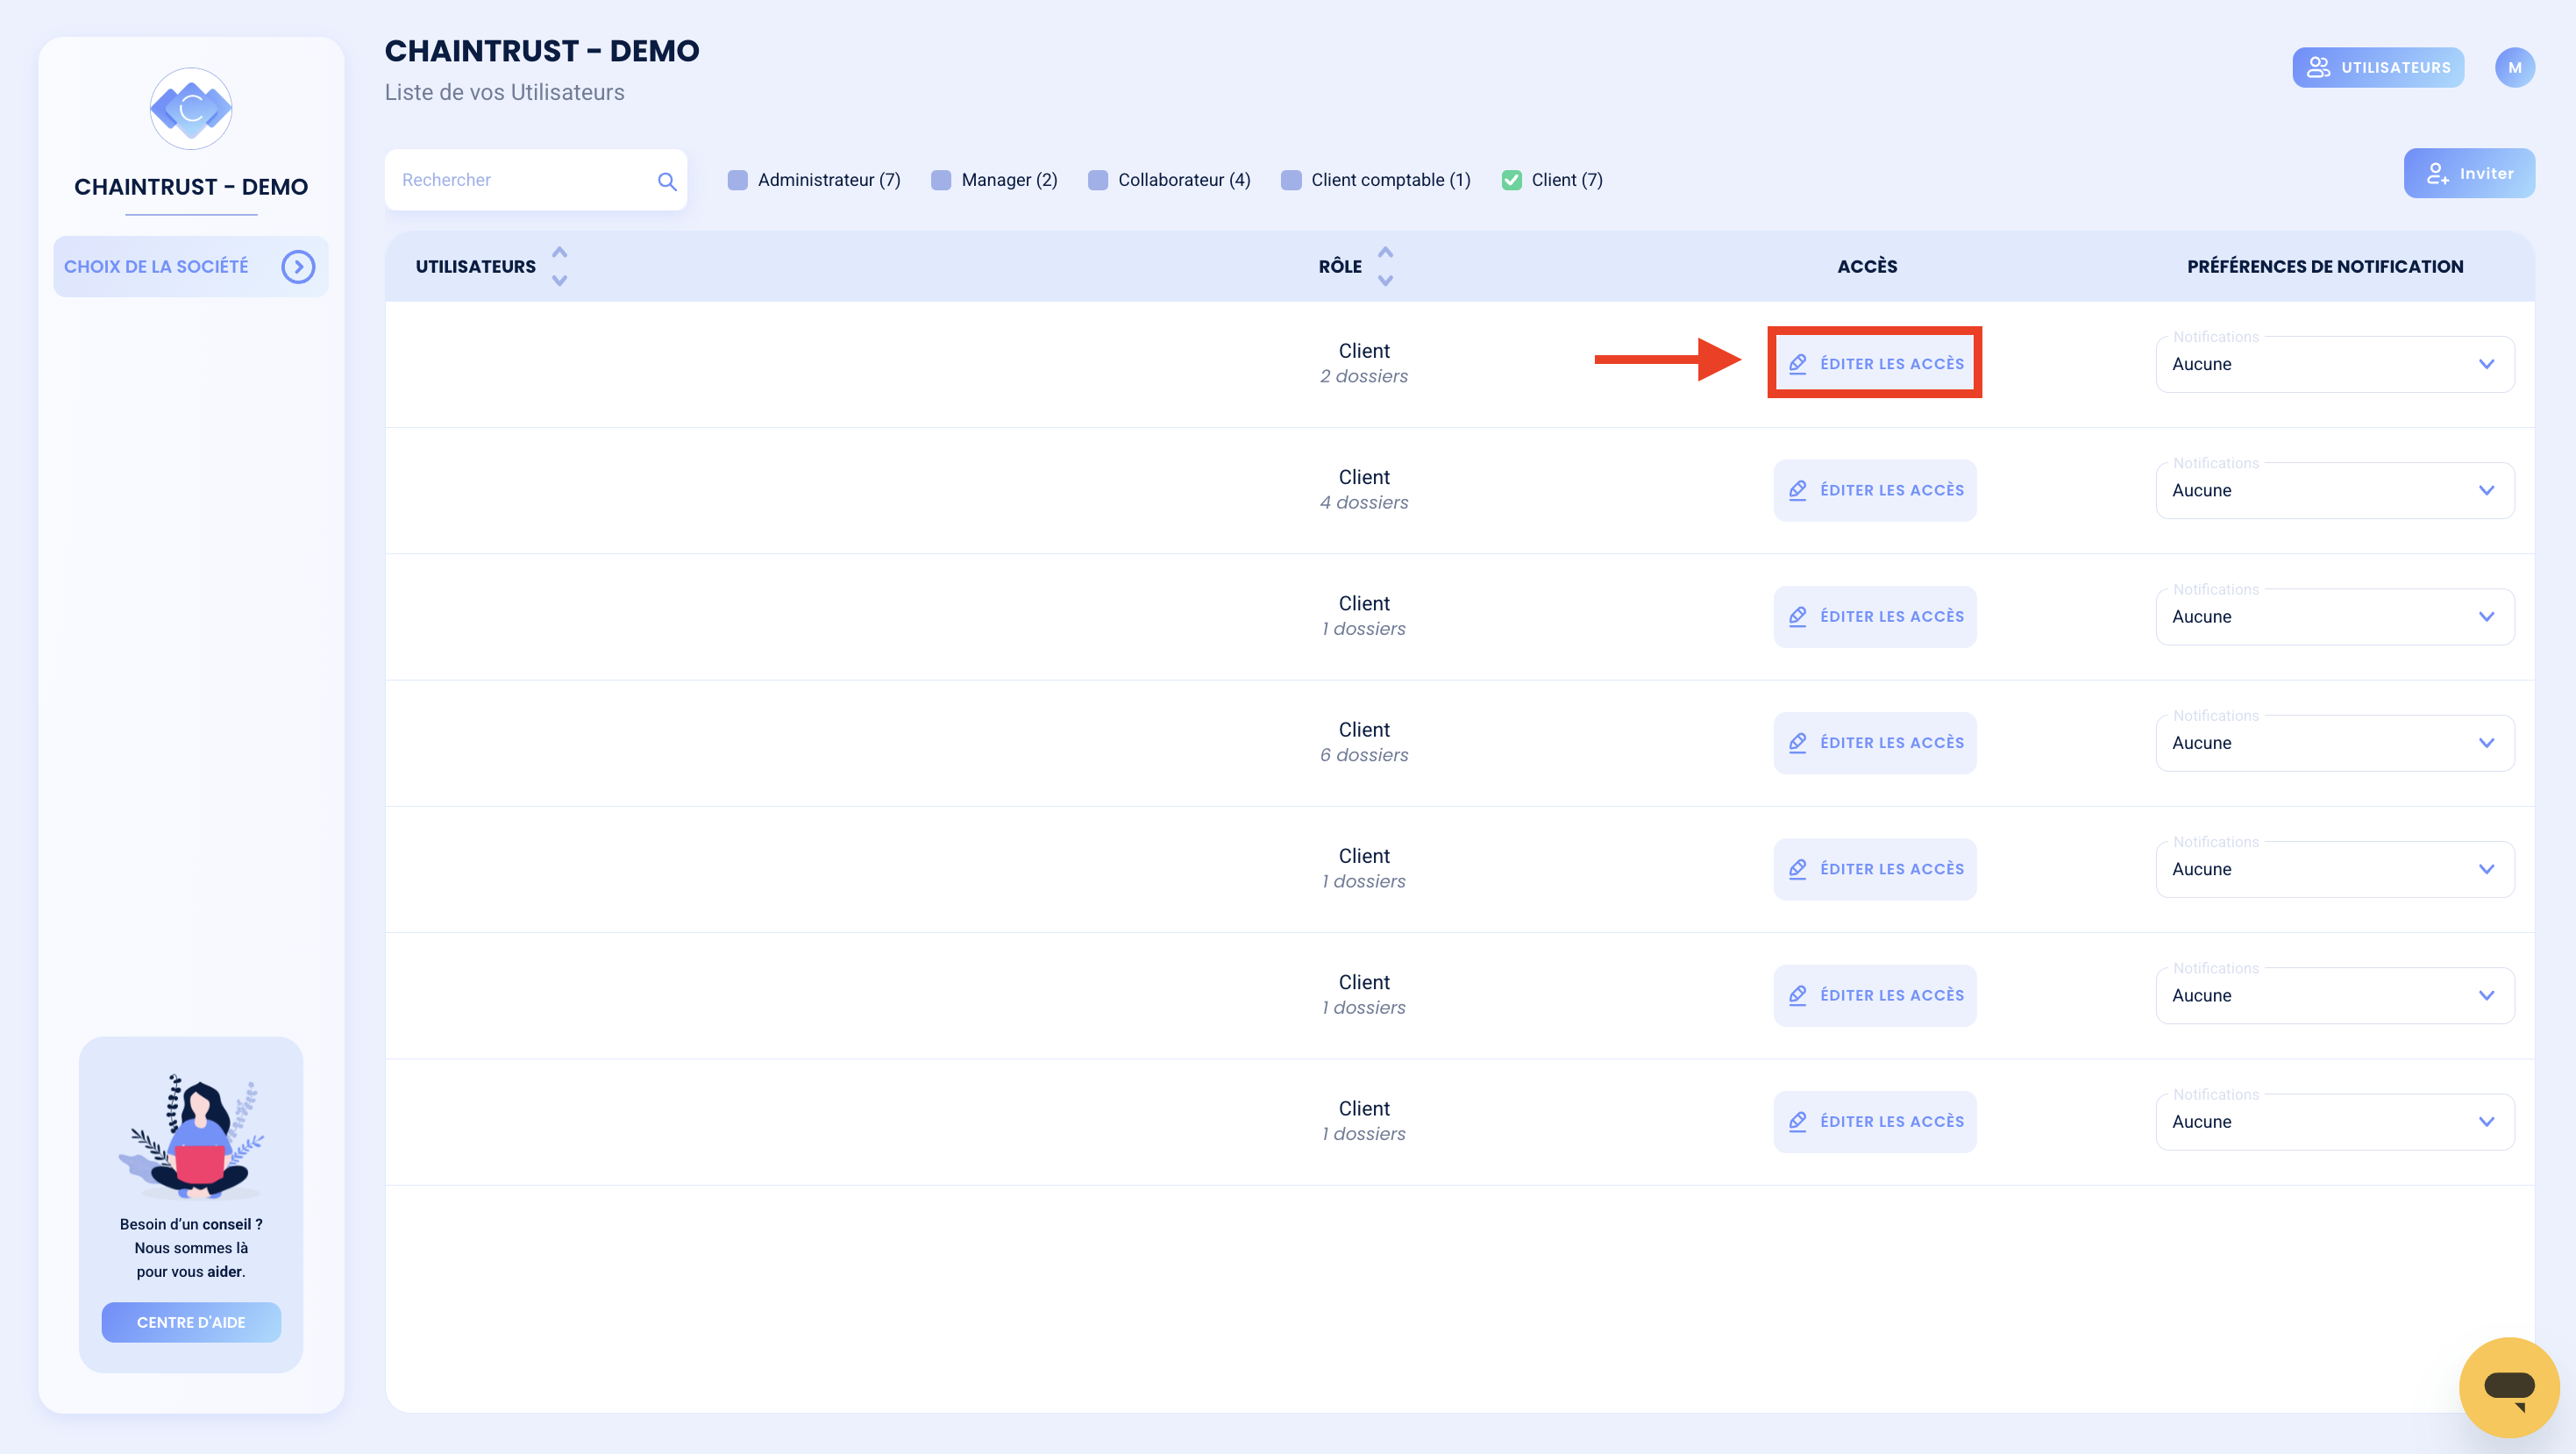The image size is (2576, 1454).
Task: Open the chat support bubble
Action: [2509, 1387]
